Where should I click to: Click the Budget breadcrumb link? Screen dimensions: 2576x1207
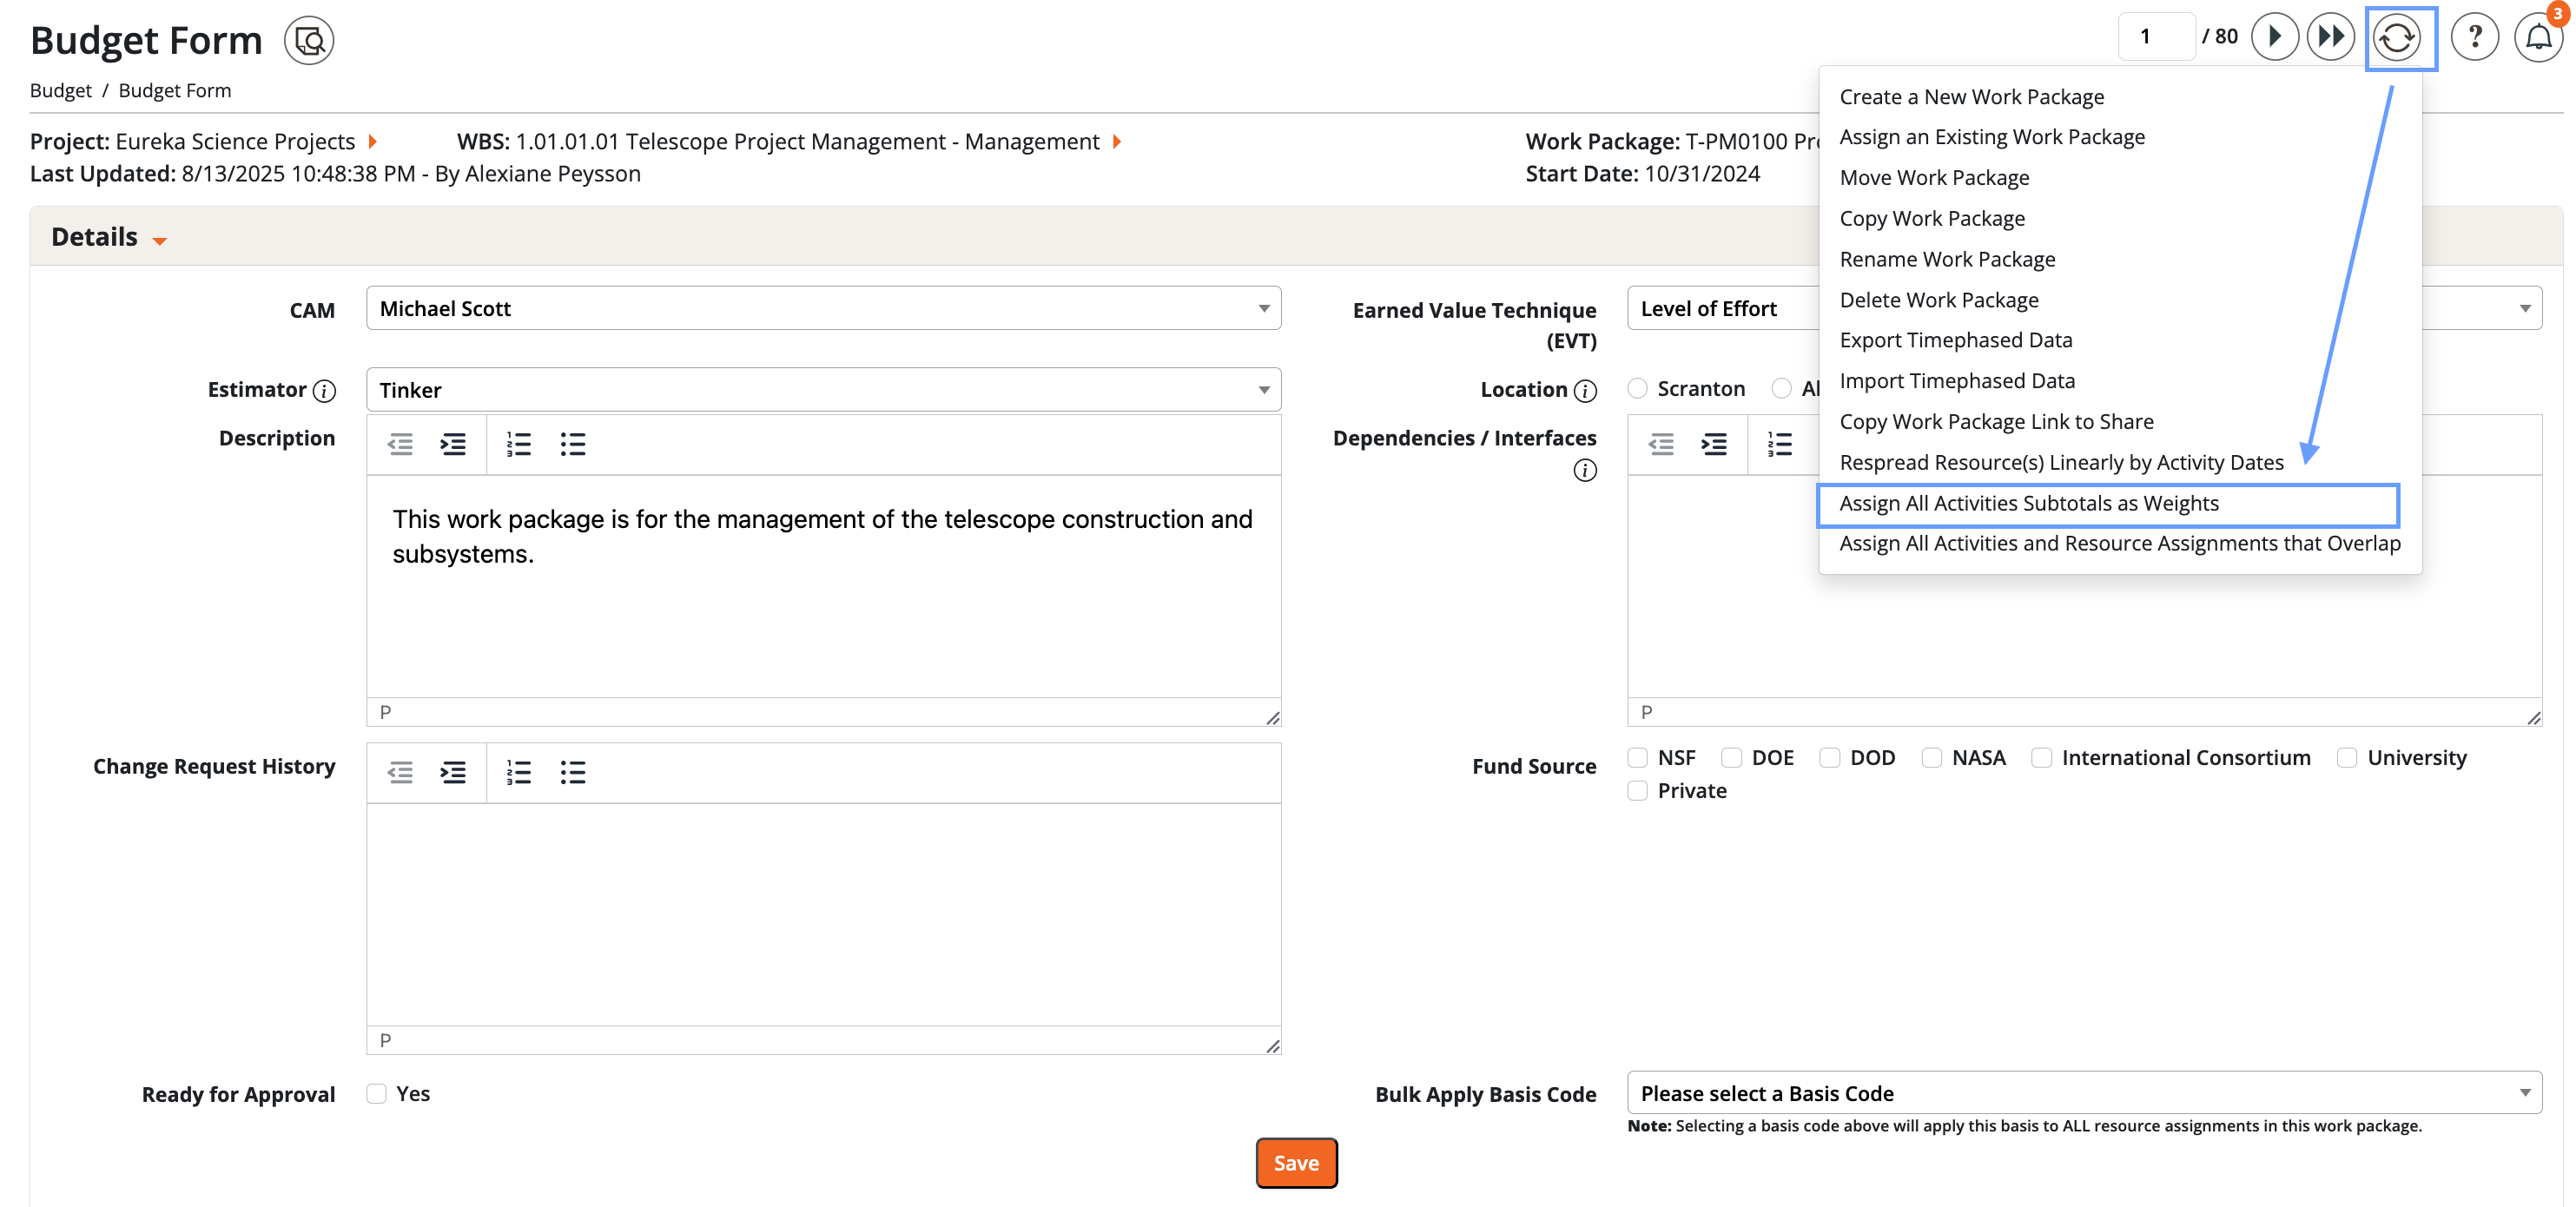coord(60,90)
